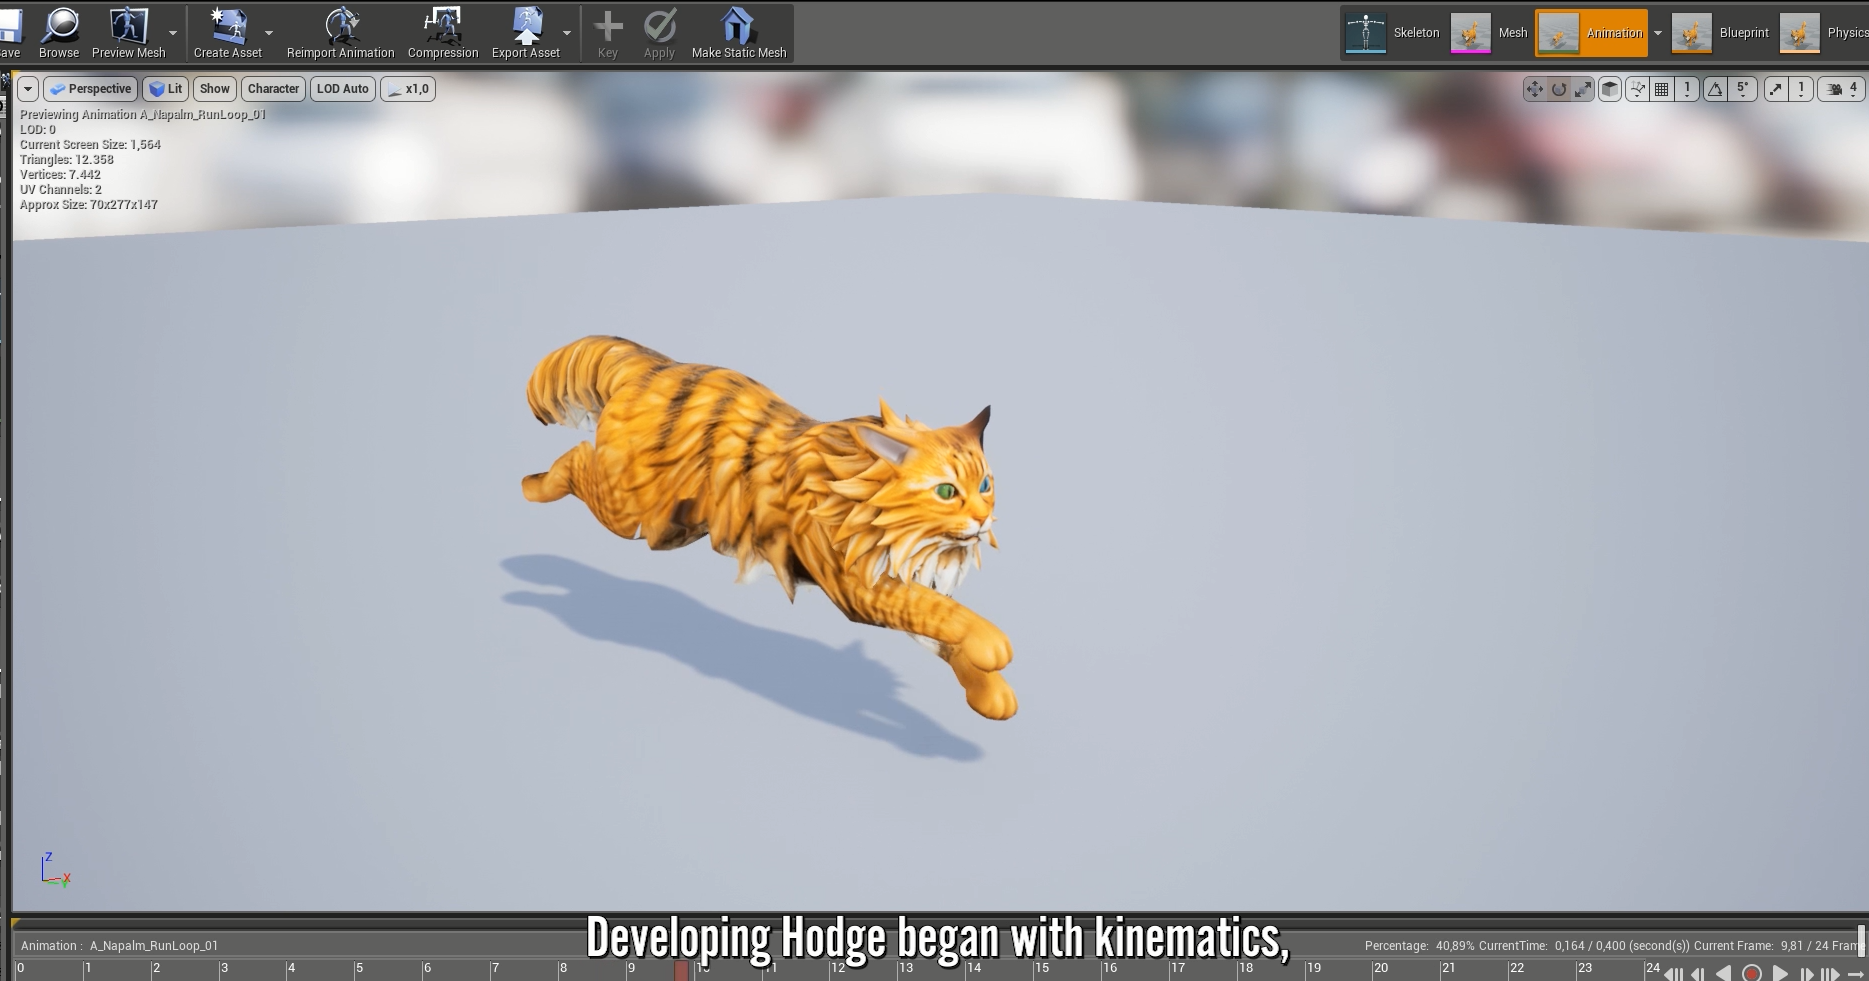Expand the Export Asset dropdown arrow
The image size is (1869, 981).
click(x=567, y=33)
